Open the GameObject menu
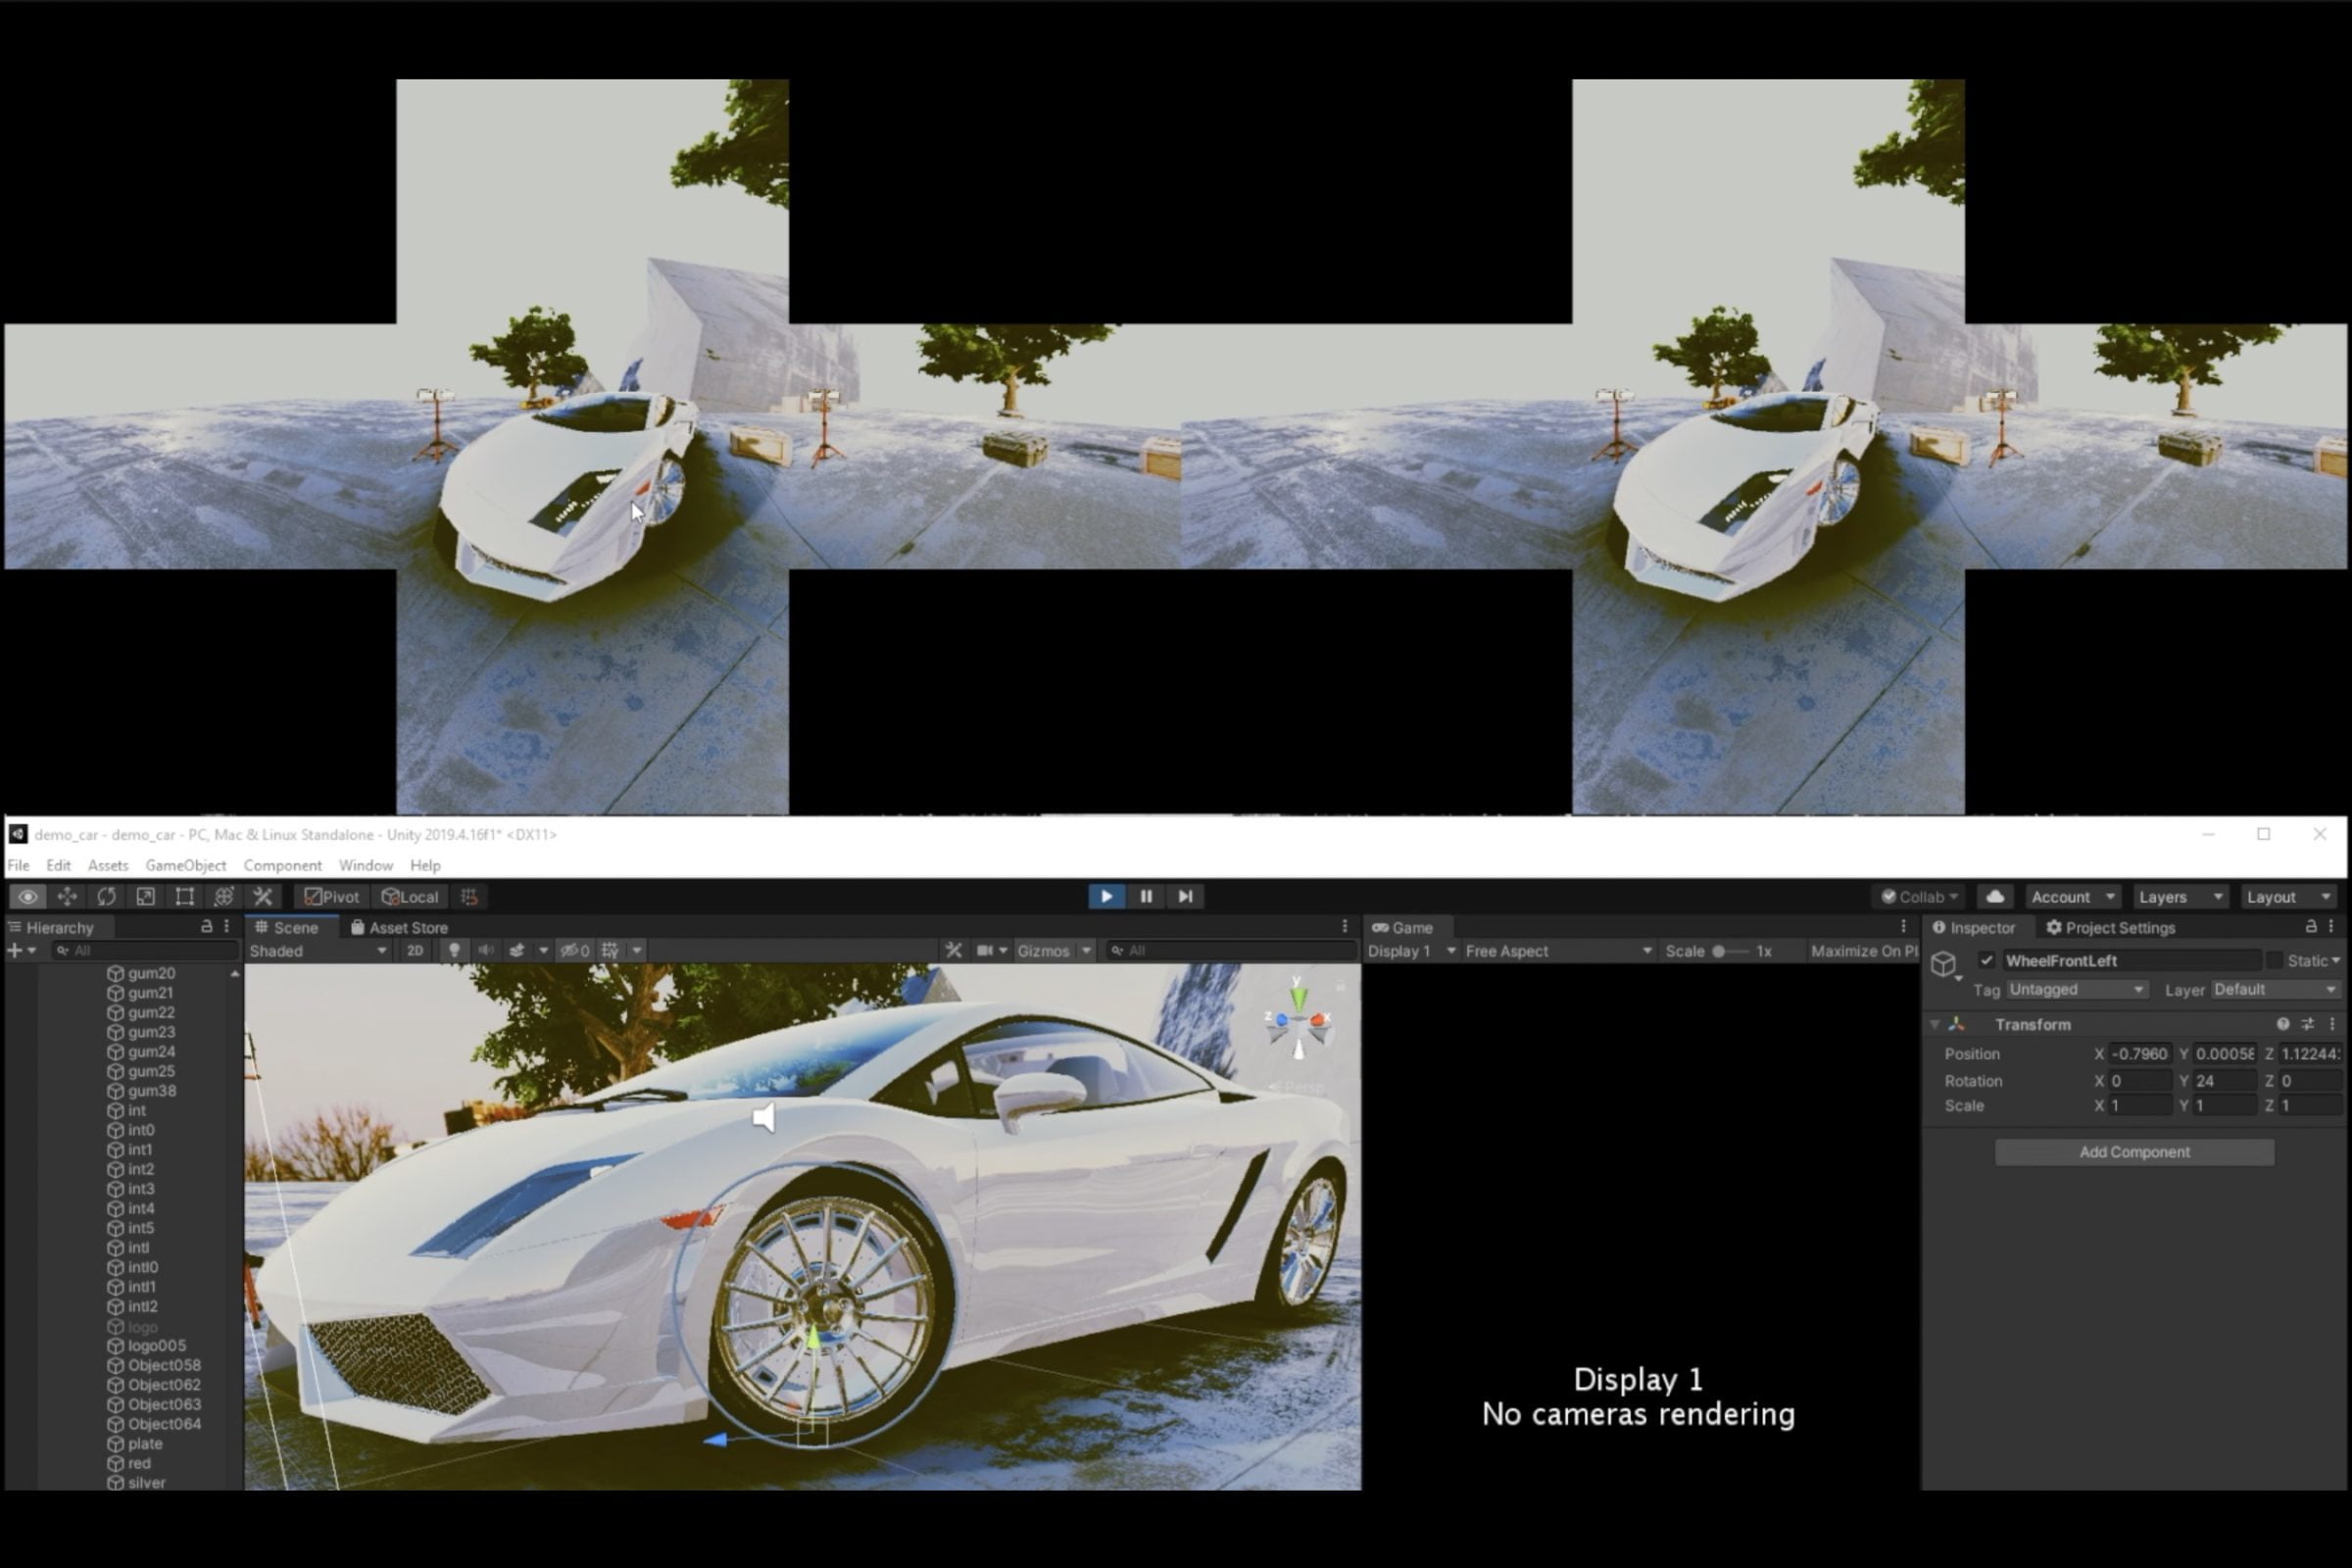Viewport: 2352px width, 1568px height. [185, 866]
